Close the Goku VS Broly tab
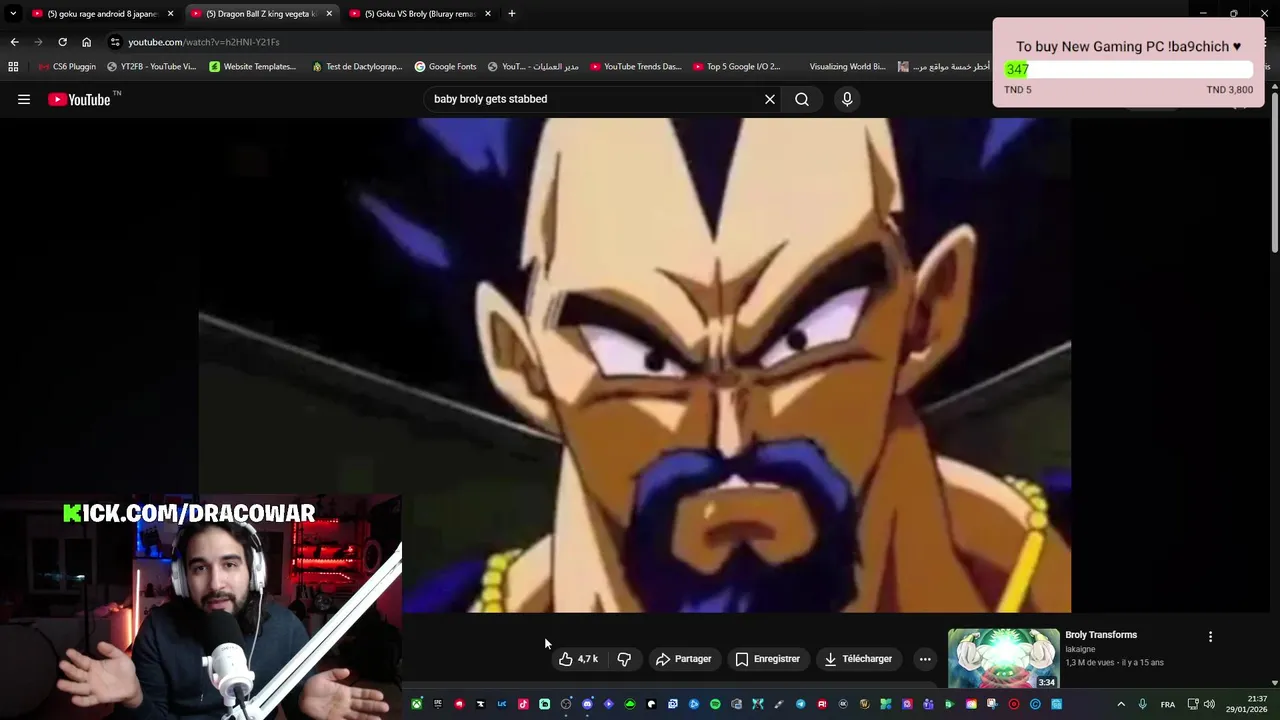Viewport: 1280px width, 720px height. 488,14
